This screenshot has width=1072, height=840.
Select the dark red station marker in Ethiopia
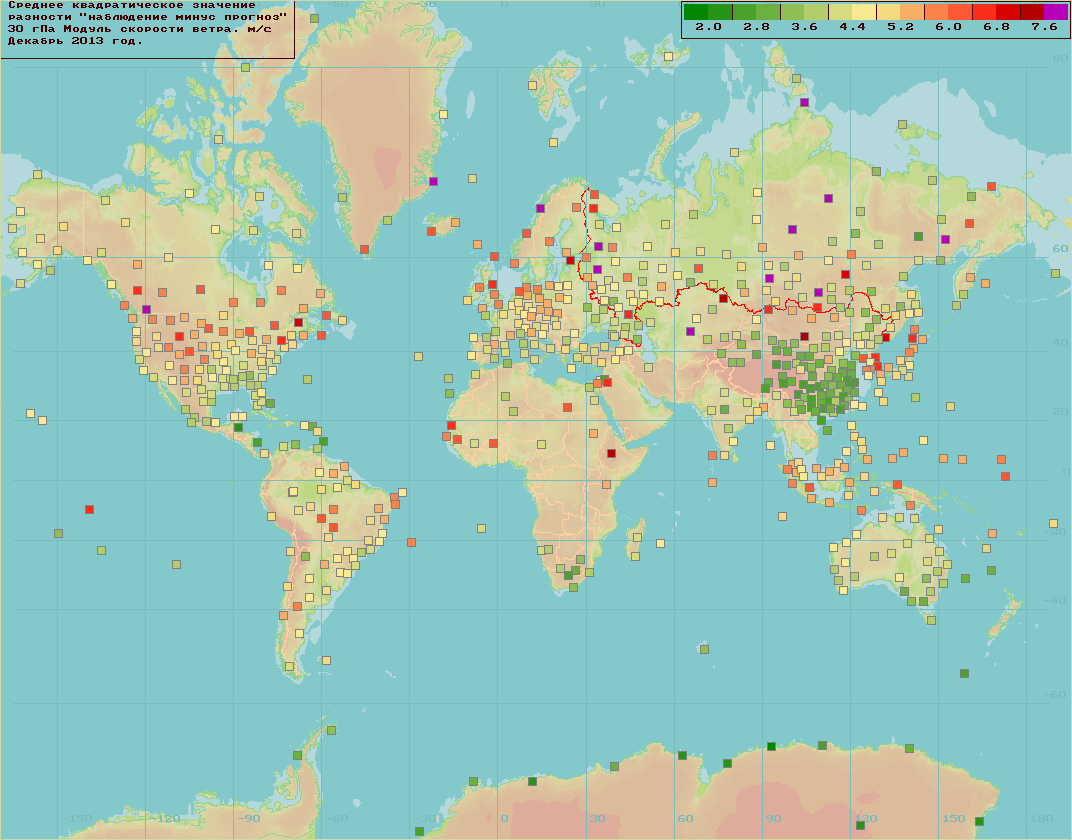coord(612,453)
